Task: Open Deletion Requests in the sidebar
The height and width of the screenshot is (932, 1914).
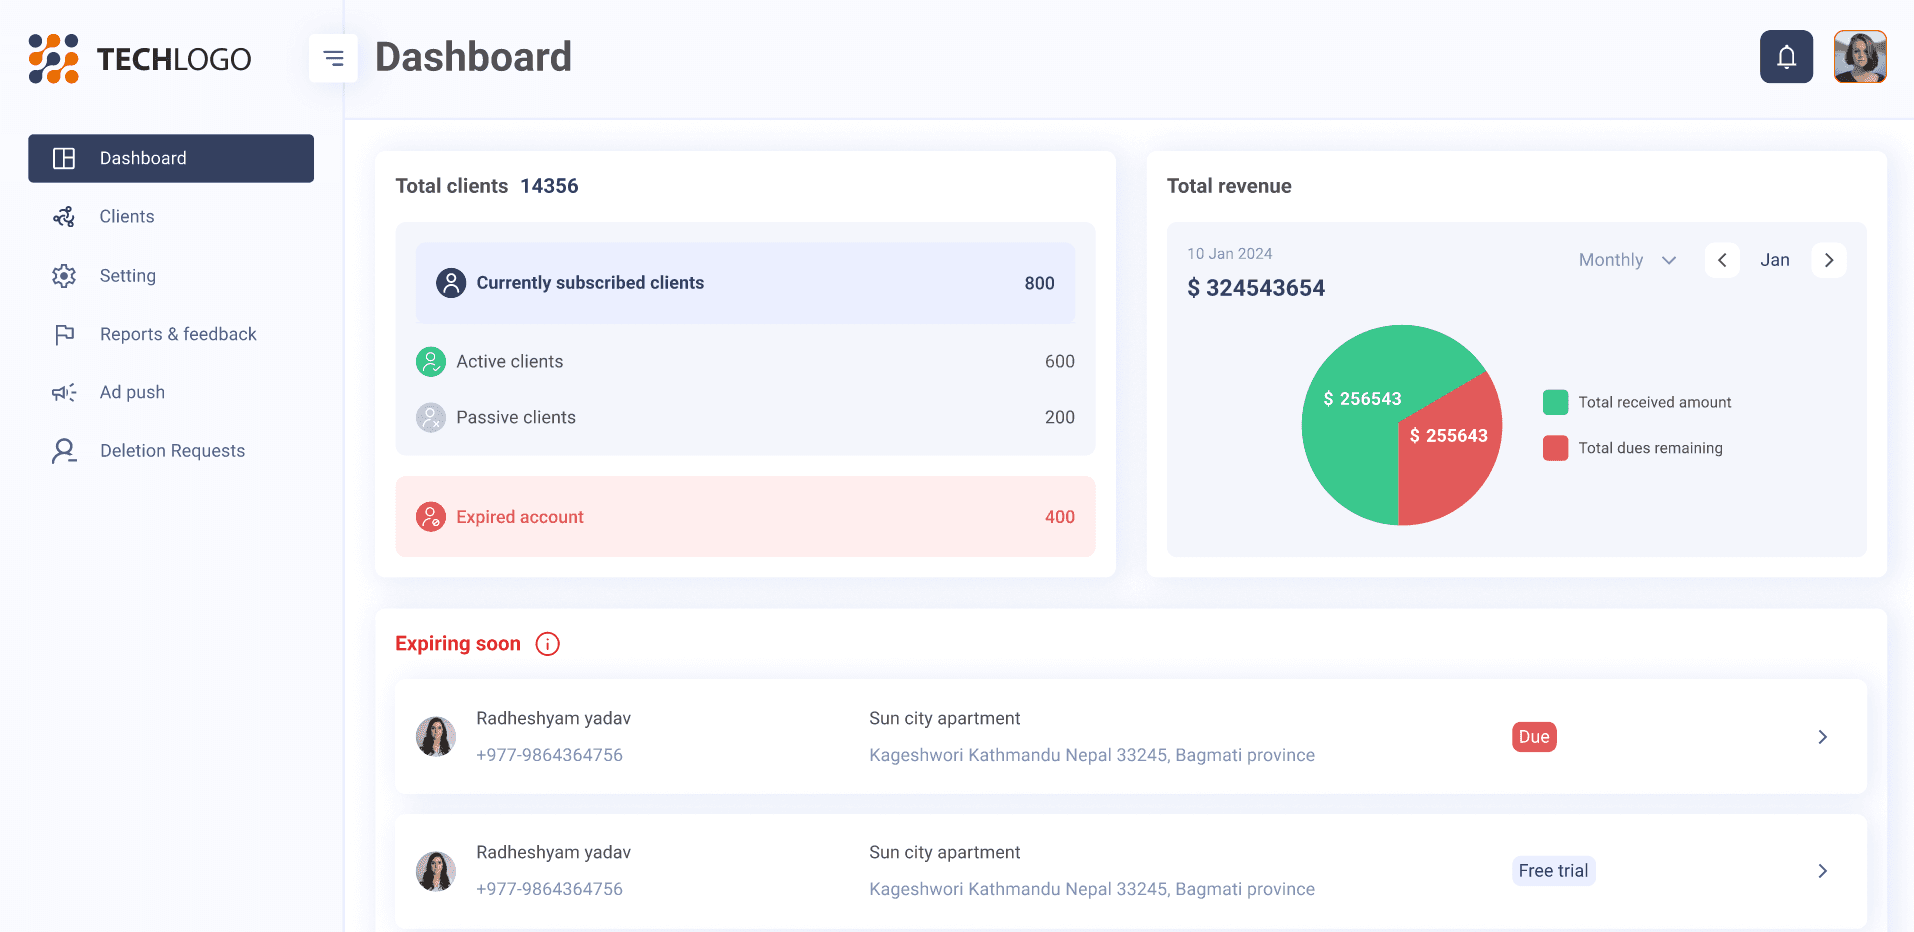Action: pyautogui.click(x=172, y=451)
